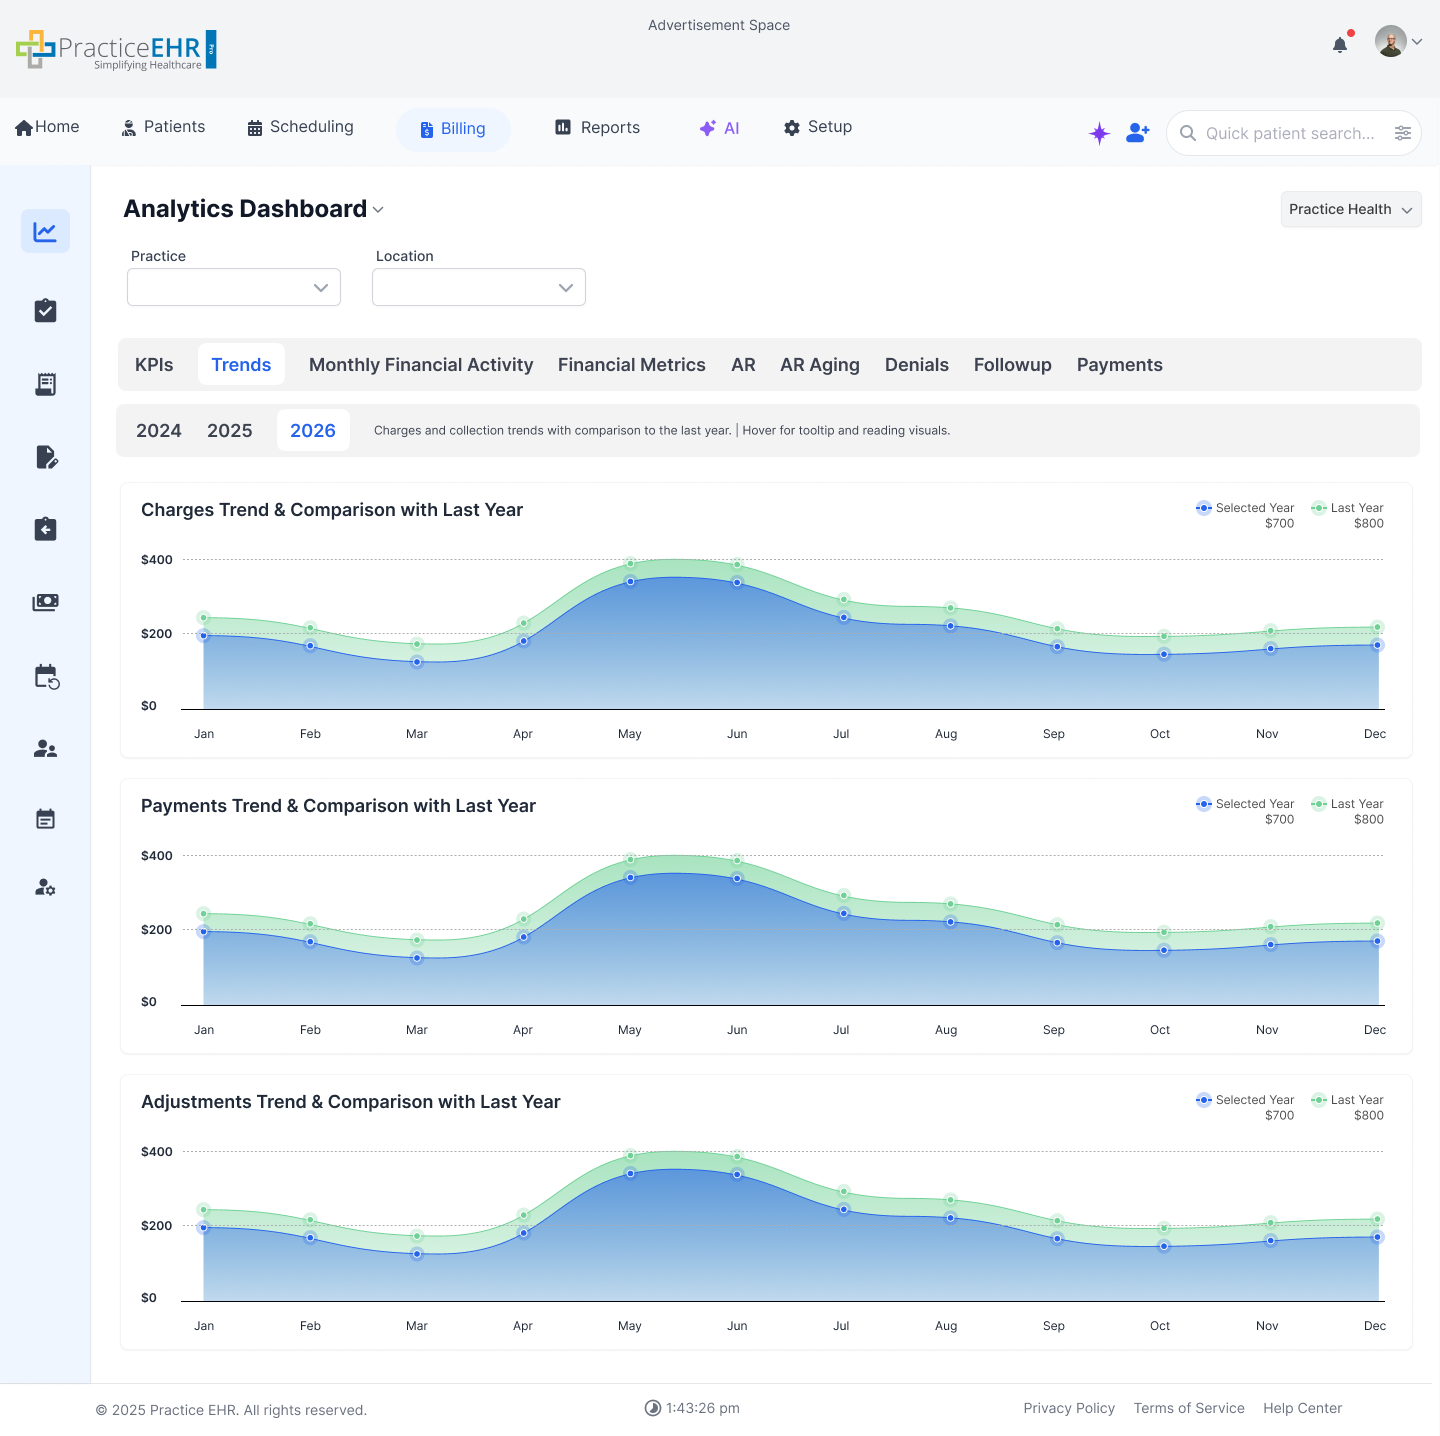Screen dimensions: 1440x1436
Task: Click the user settings gear icon in sidebar
Action: [45, 887]
